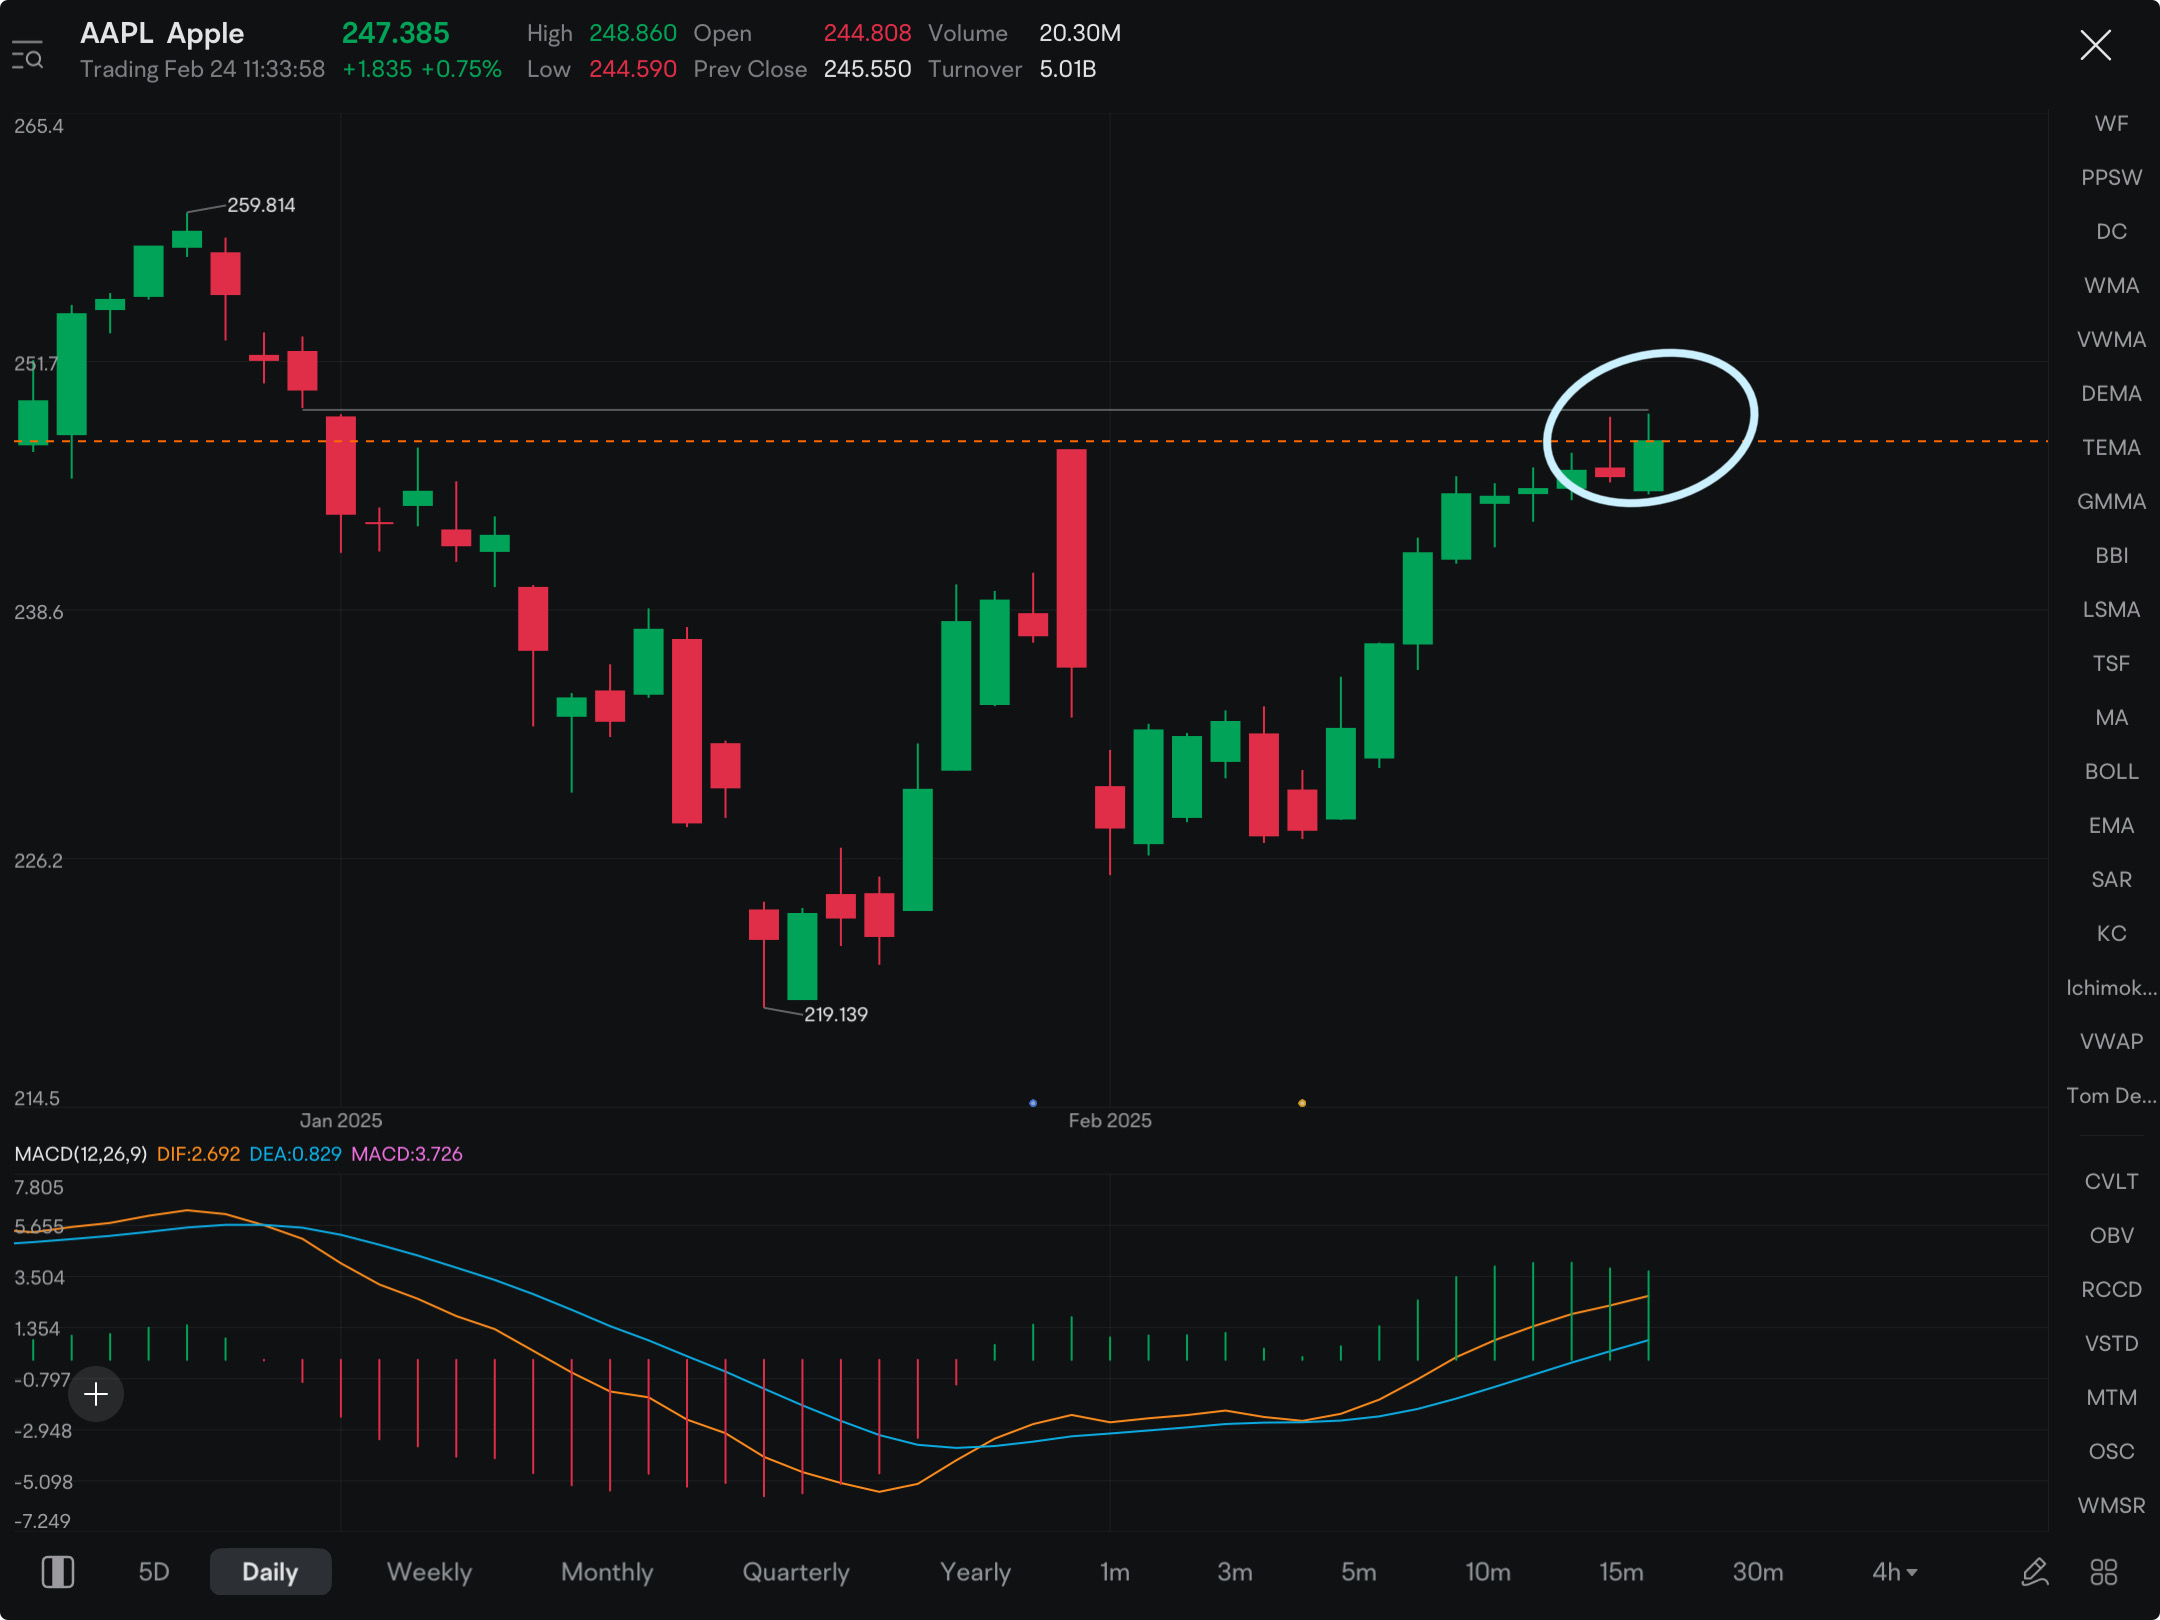Screen dimensions: 2160x1620
Task: Select the OBV sub-indicator
Action: click(x=2111, y=1236)
